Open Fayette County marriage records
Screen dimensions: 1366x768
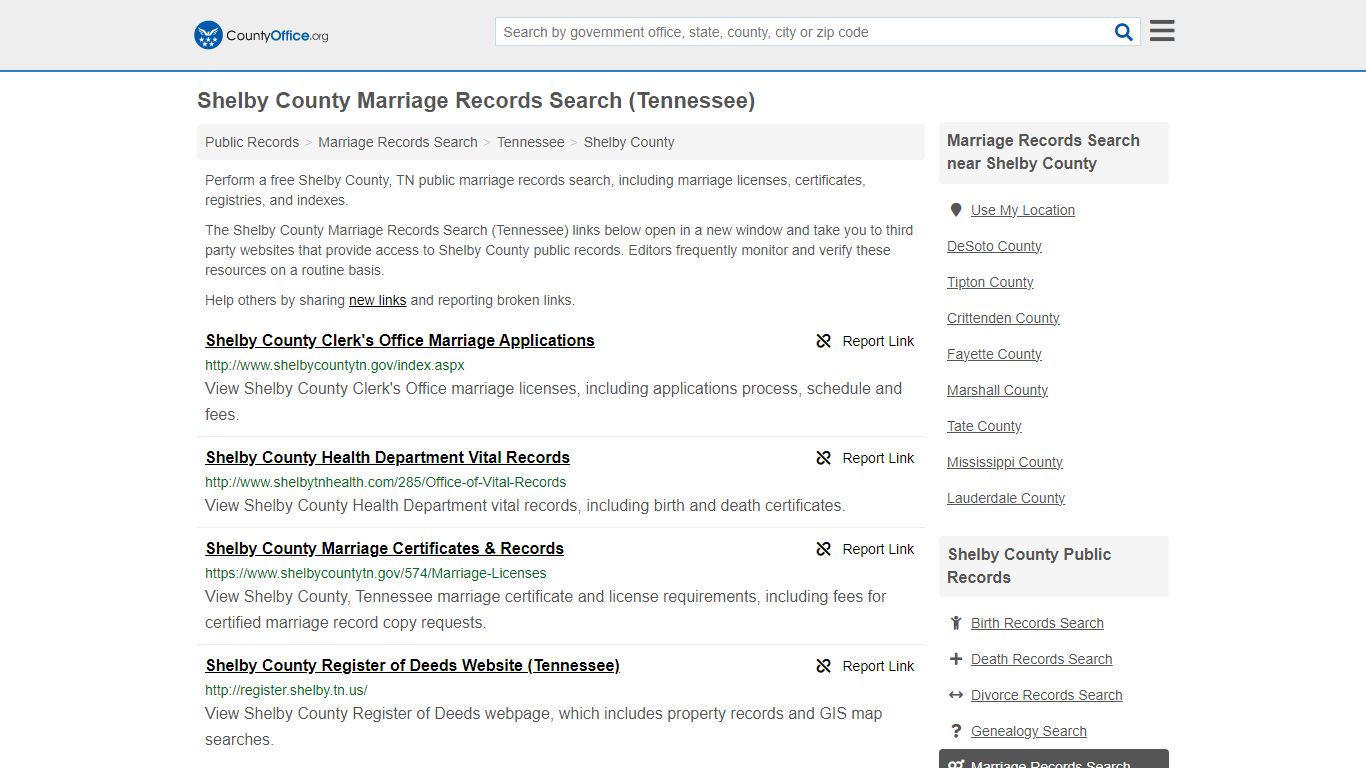click(x=994, y=354)
